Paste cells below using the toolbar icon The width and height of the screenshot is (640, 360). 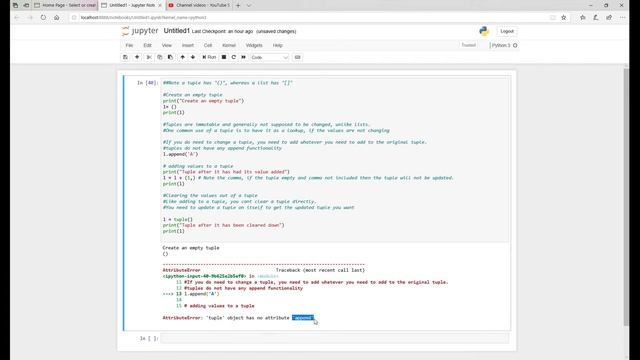point(170,57)
